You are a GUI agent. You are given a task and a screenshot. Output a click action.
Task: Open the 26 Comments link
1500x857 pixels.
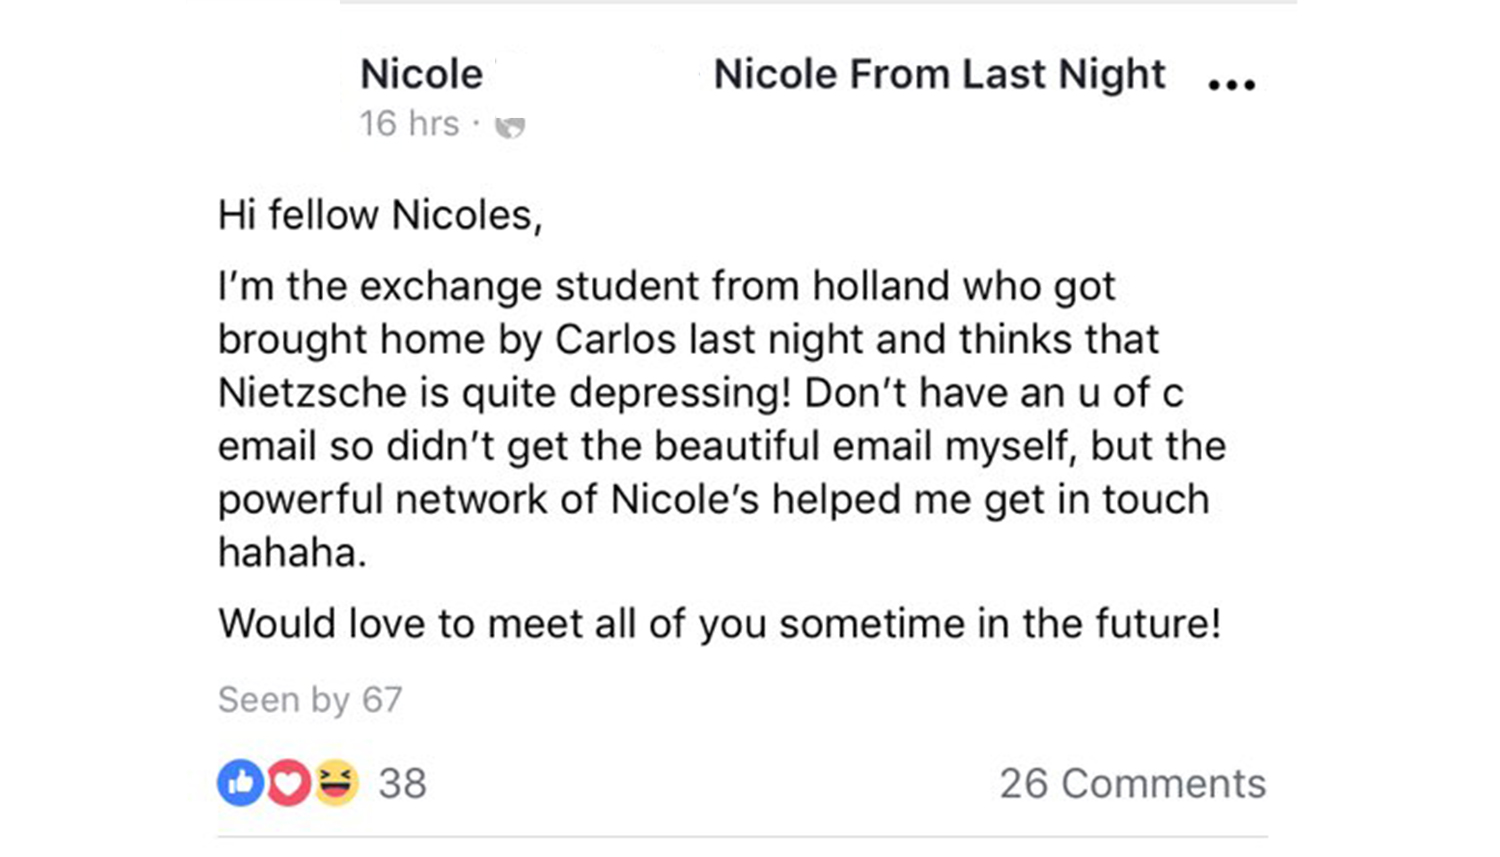point(1132,784)
